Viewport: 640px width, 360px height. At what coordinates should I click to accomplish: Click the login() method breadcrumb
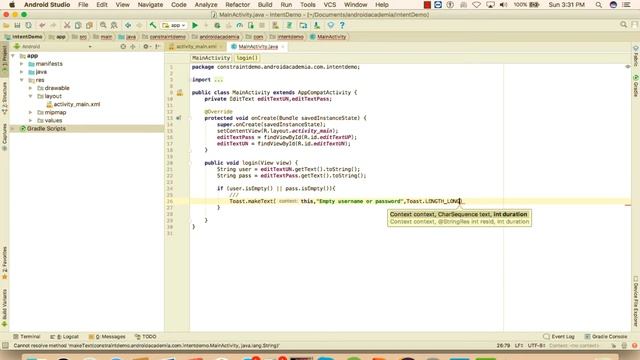tap(247, 58)
